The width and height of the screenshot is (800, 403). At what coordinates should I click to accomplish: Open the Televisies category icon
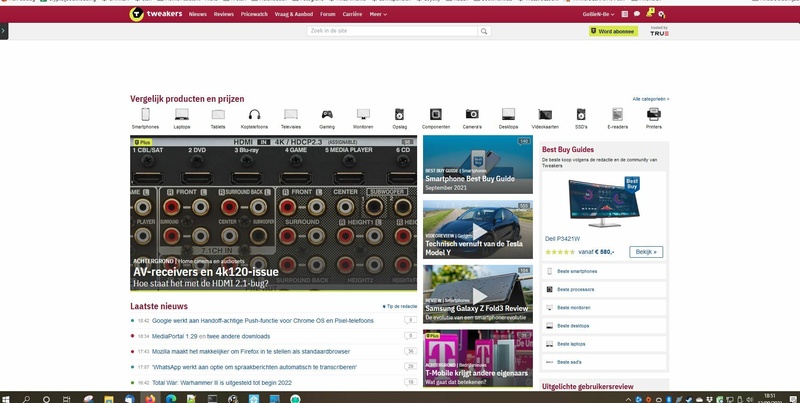tap(291, 114)
